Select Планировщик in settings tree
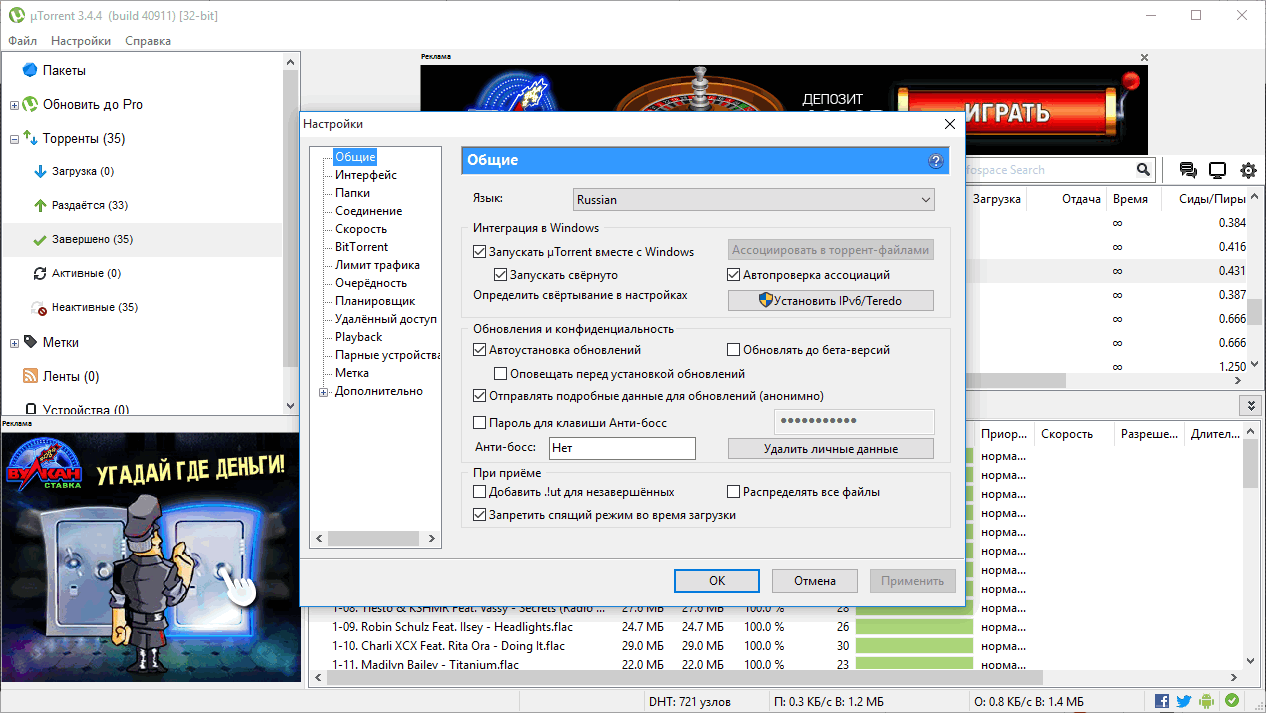Screen dimensions: 1266x713 (375, 301)
